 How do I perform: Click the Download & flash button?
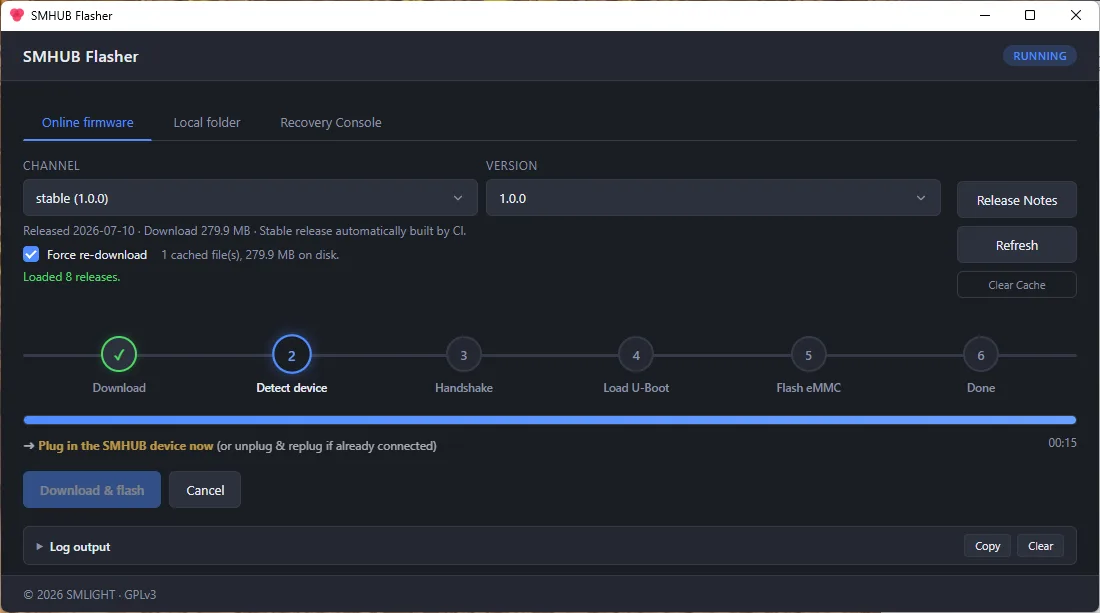tap(92, 490)
